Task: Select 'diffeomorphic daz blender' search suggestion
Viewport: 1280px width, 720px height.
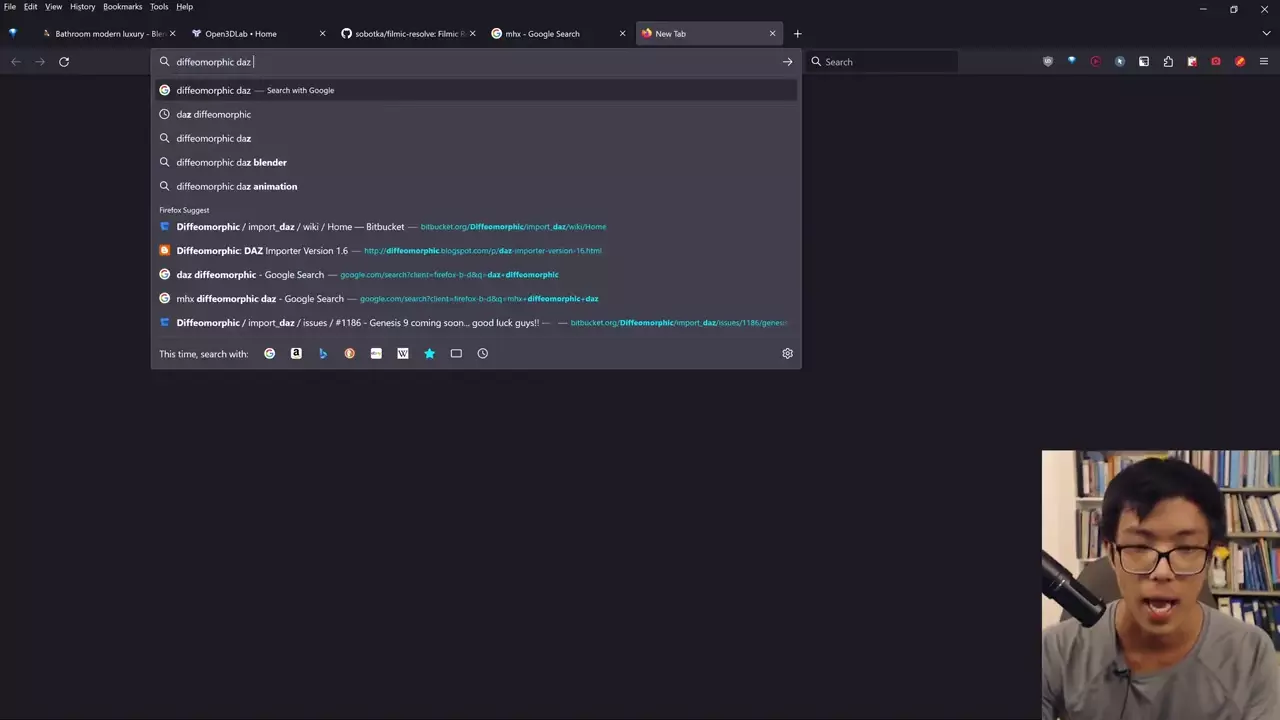Action: 231,162
